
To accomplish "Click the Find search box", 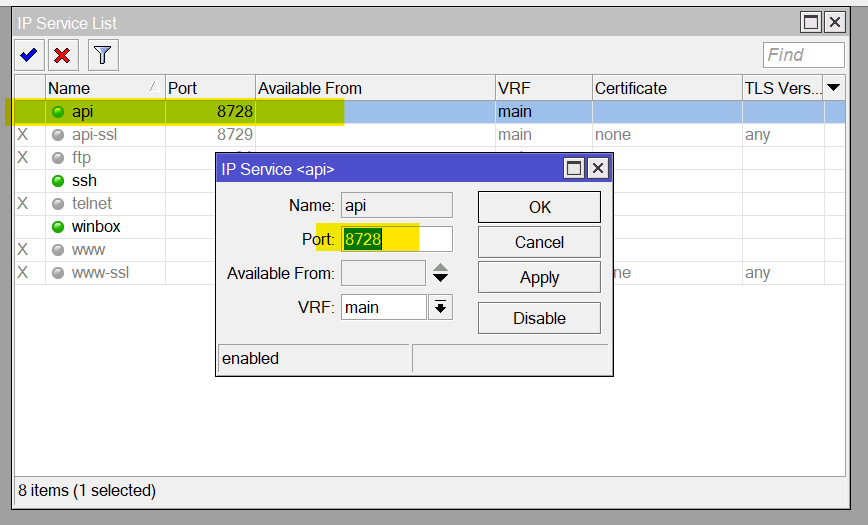I will (804, 55).
